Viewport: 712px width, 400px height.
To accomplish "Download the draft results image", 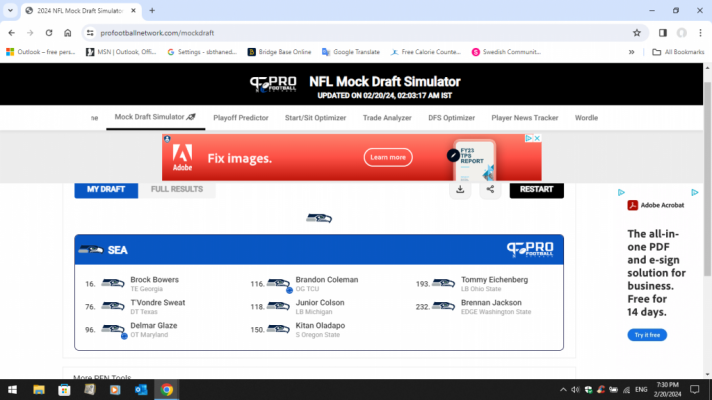I will click(460, 189).
